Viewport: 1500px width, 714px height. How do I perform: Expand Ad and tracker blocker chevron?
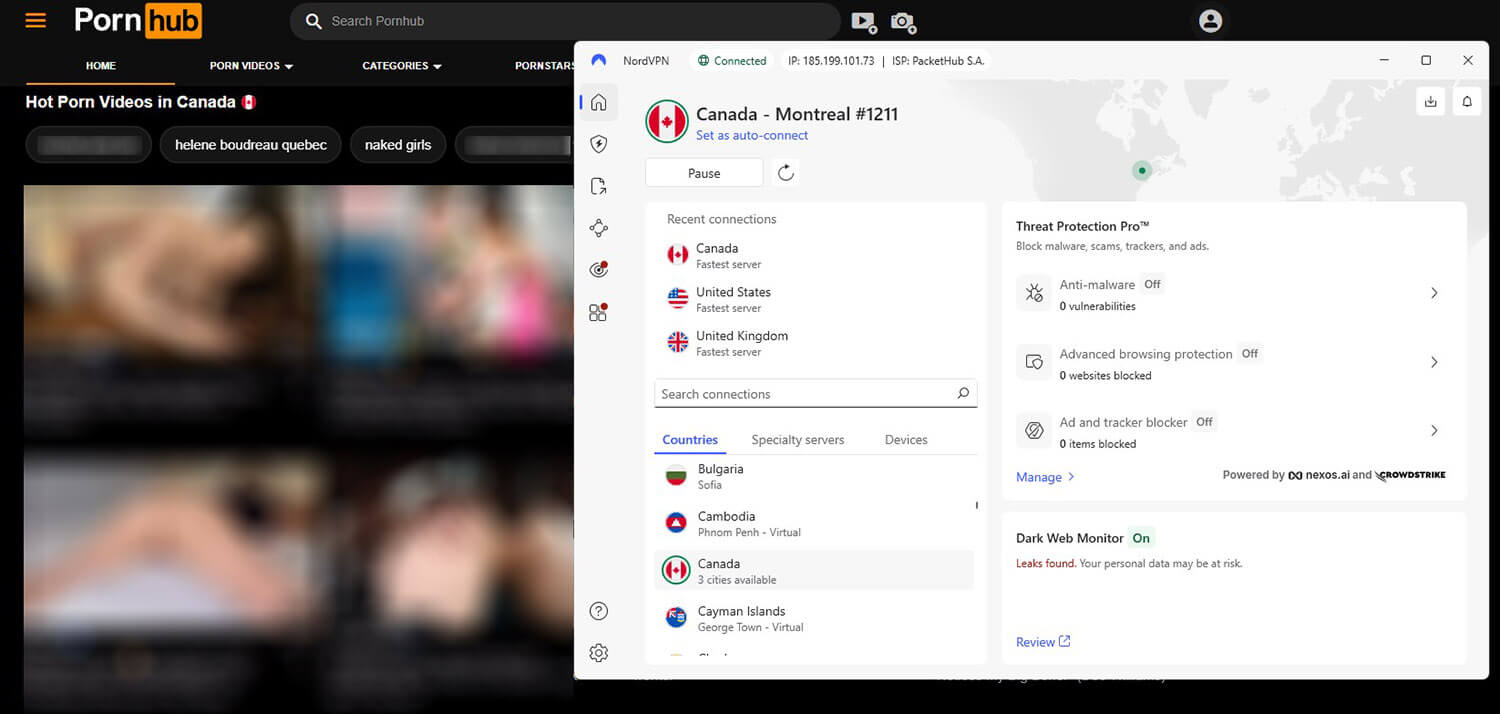click(1433, 431)
